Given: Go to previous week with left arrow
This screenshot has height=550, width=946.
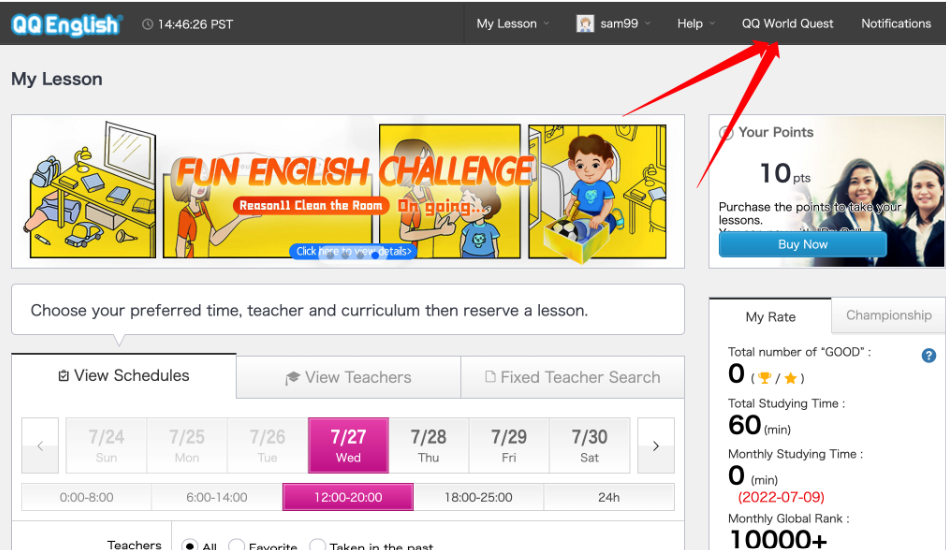Looking at the screenshot, I should (x=40, y=446).
